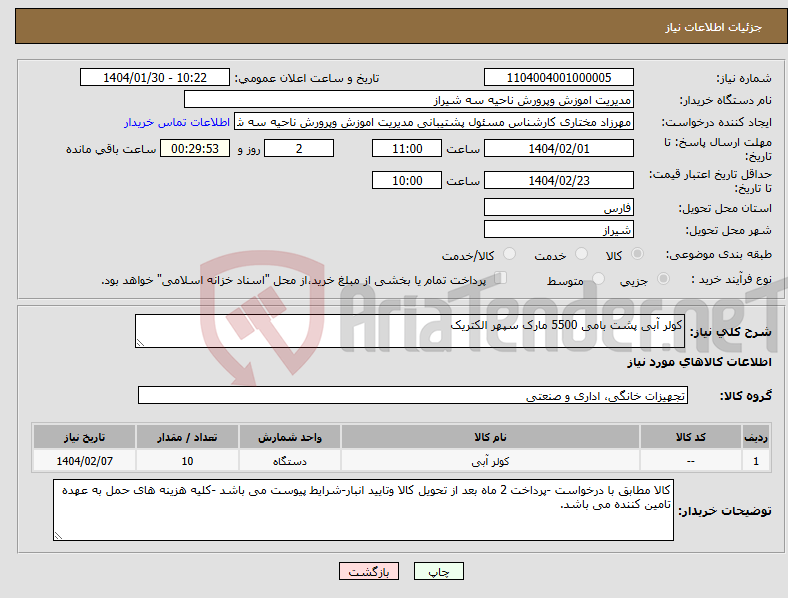Click the remaining days field showing 2
Screen dimensions: 788x598
(x=299, y=149)
